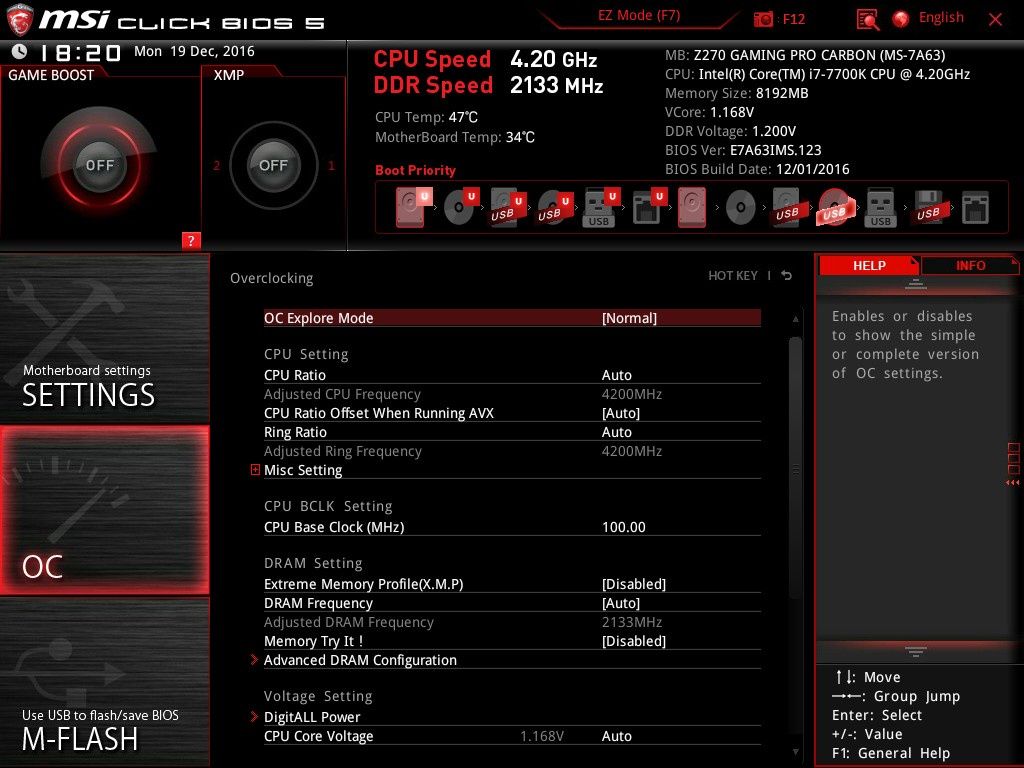Click the help panel top grip handle

tap(916, 284)
